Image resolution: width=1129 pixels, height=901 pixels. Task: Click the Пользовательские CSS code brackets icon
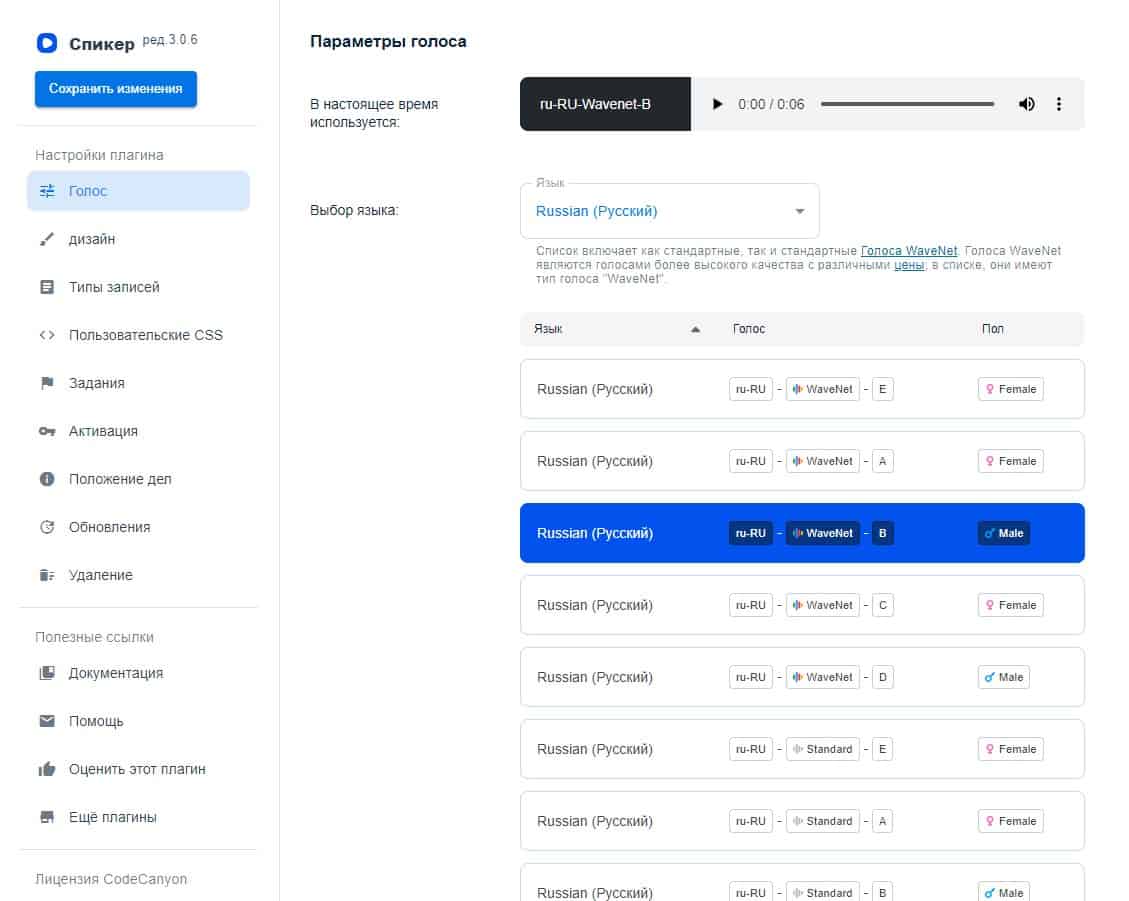pyautogui.click(x=47, y=335)
